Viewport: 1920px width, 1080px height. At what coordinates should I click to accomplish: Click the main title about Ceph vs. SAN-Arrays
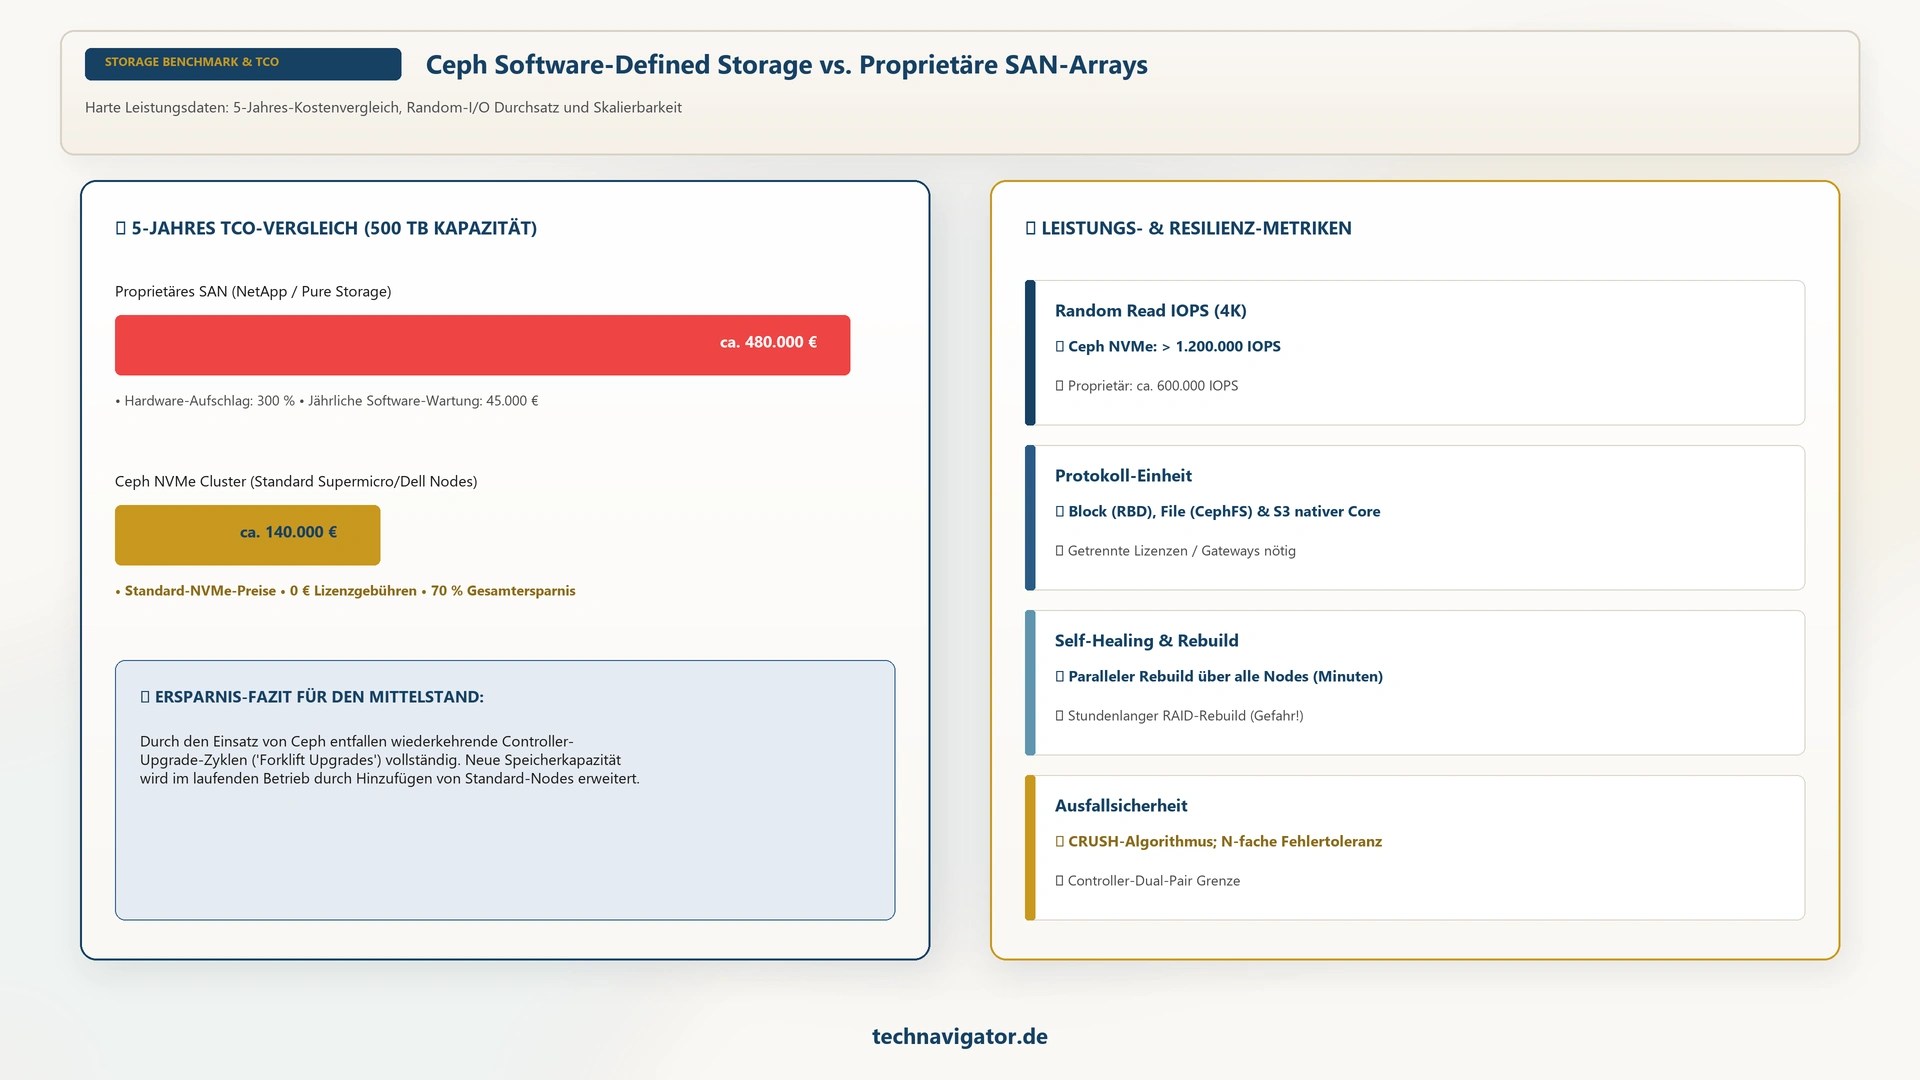[786, 65]
